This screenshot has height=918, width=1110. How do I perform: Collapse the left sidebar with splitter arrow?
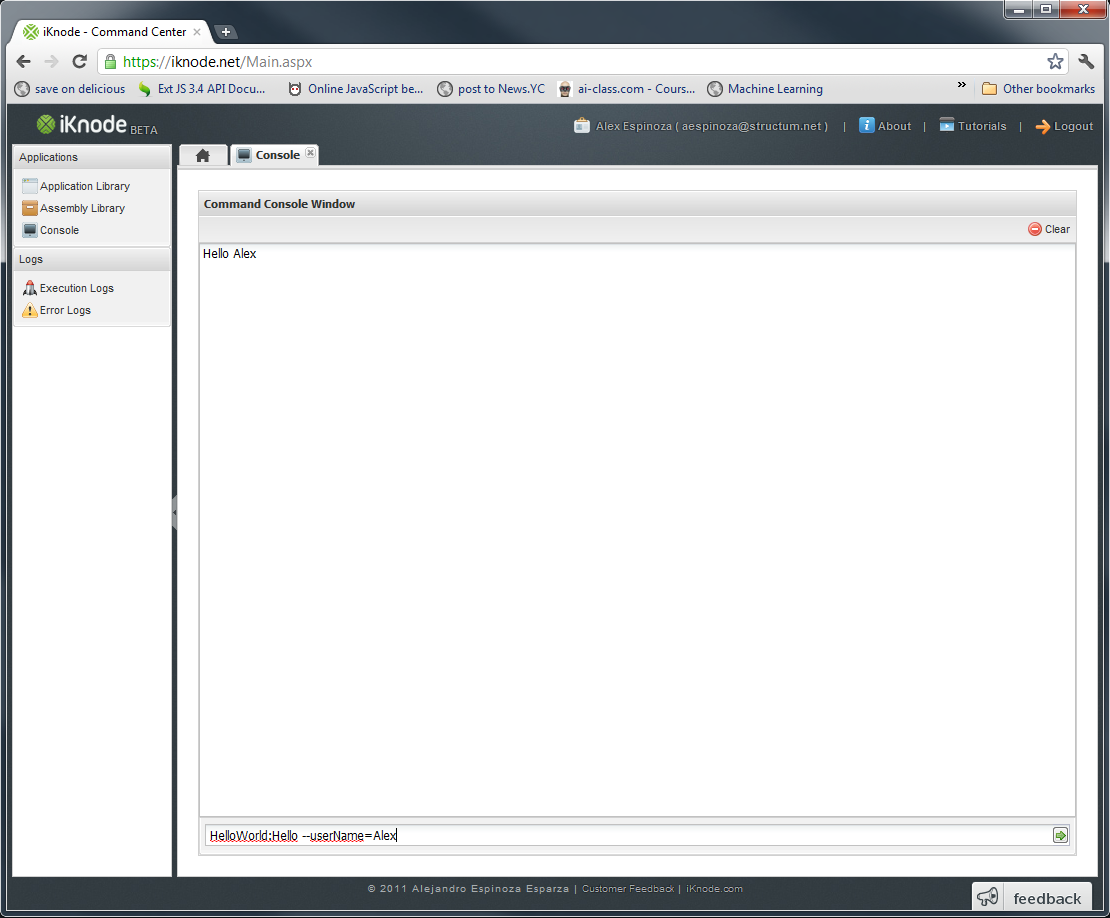click(174, 512)
